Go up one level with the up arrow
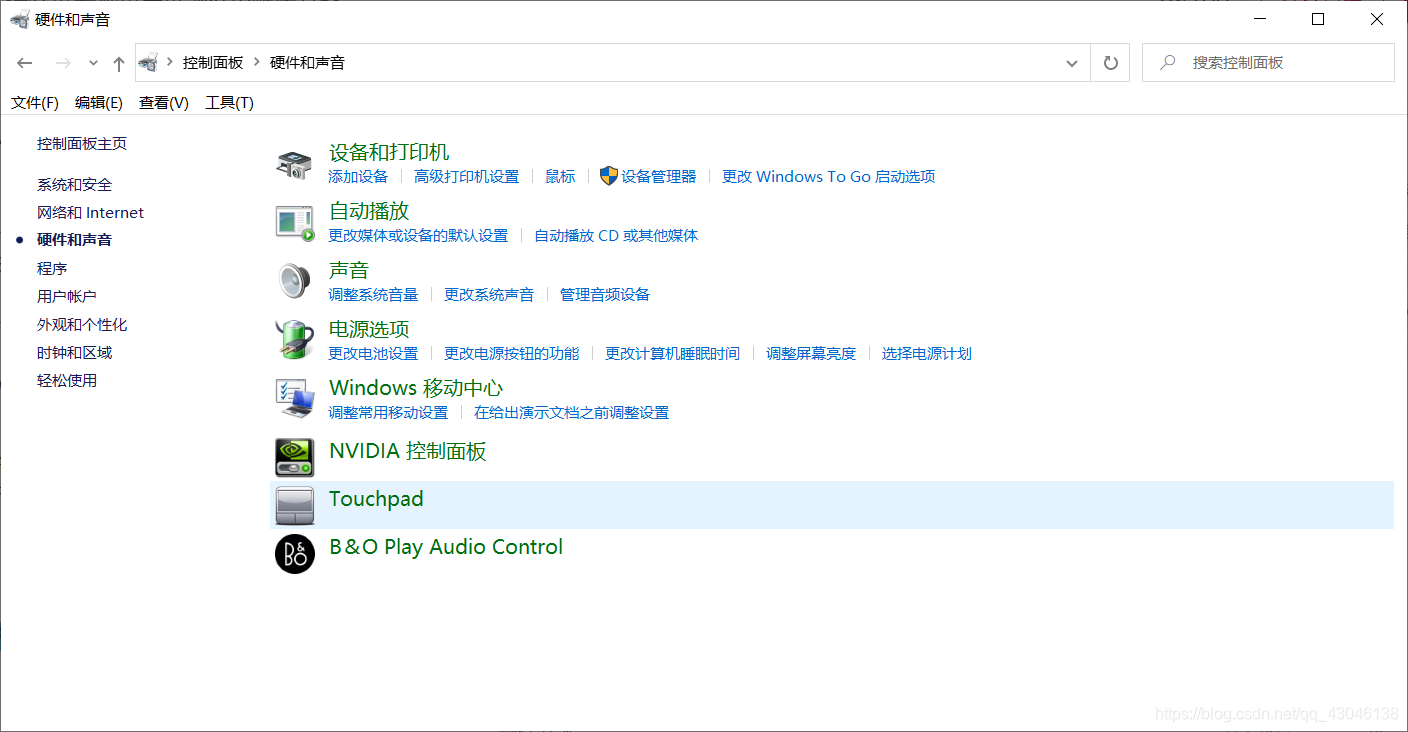The width and height of the screenshot is (1408, 732). click(x=119, y=63)
